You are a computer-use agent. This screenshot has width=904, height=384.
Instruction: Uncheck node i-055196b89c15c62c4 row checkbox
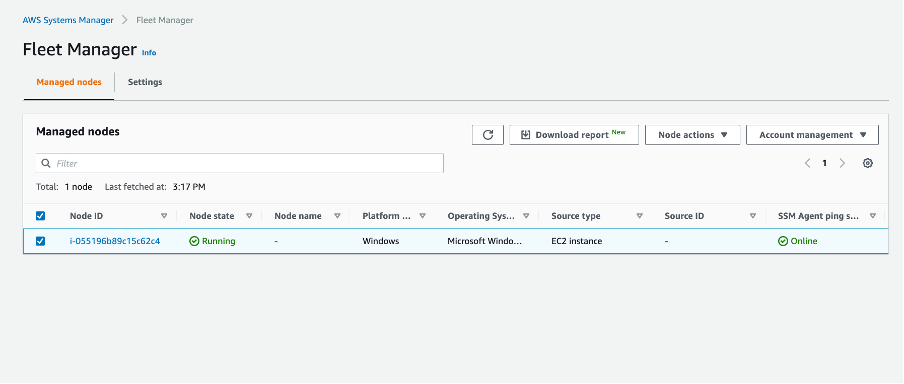(x=40, y=241)
